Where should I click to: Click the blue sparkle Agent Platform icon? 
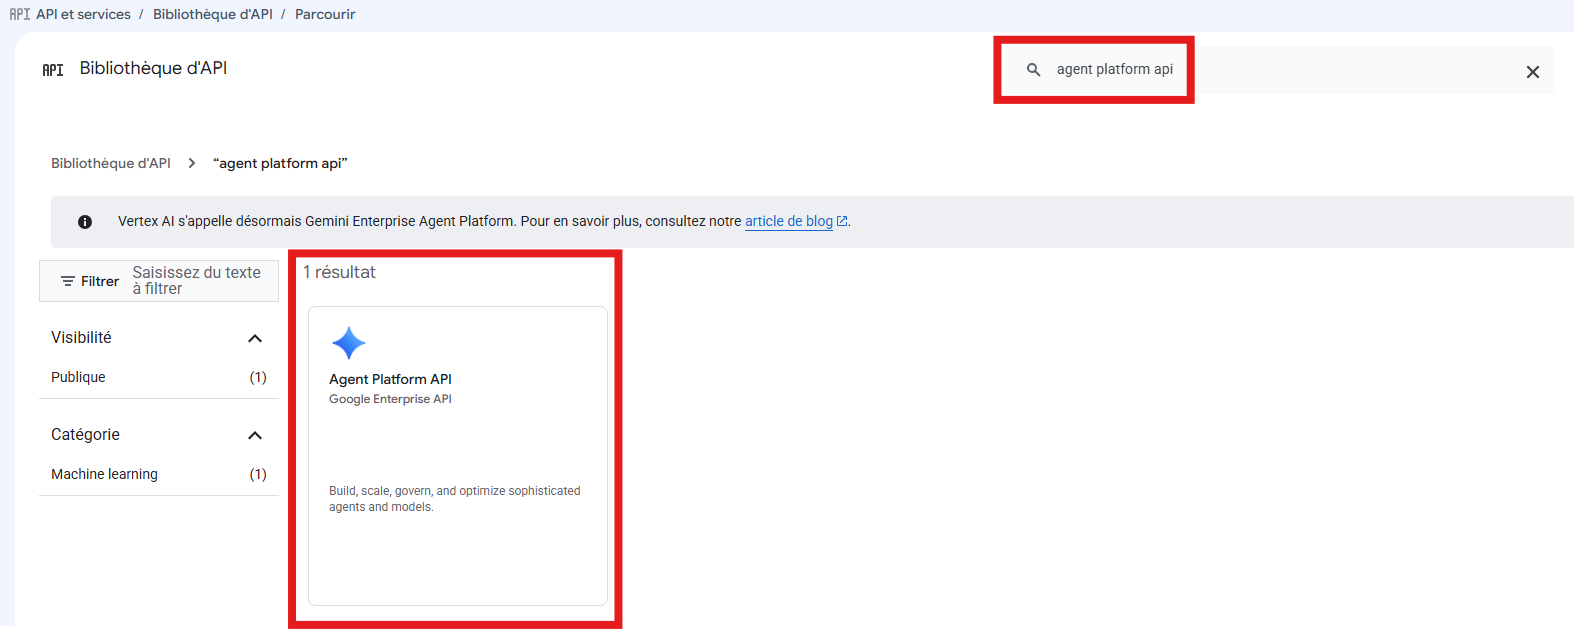tap(348, 343)
